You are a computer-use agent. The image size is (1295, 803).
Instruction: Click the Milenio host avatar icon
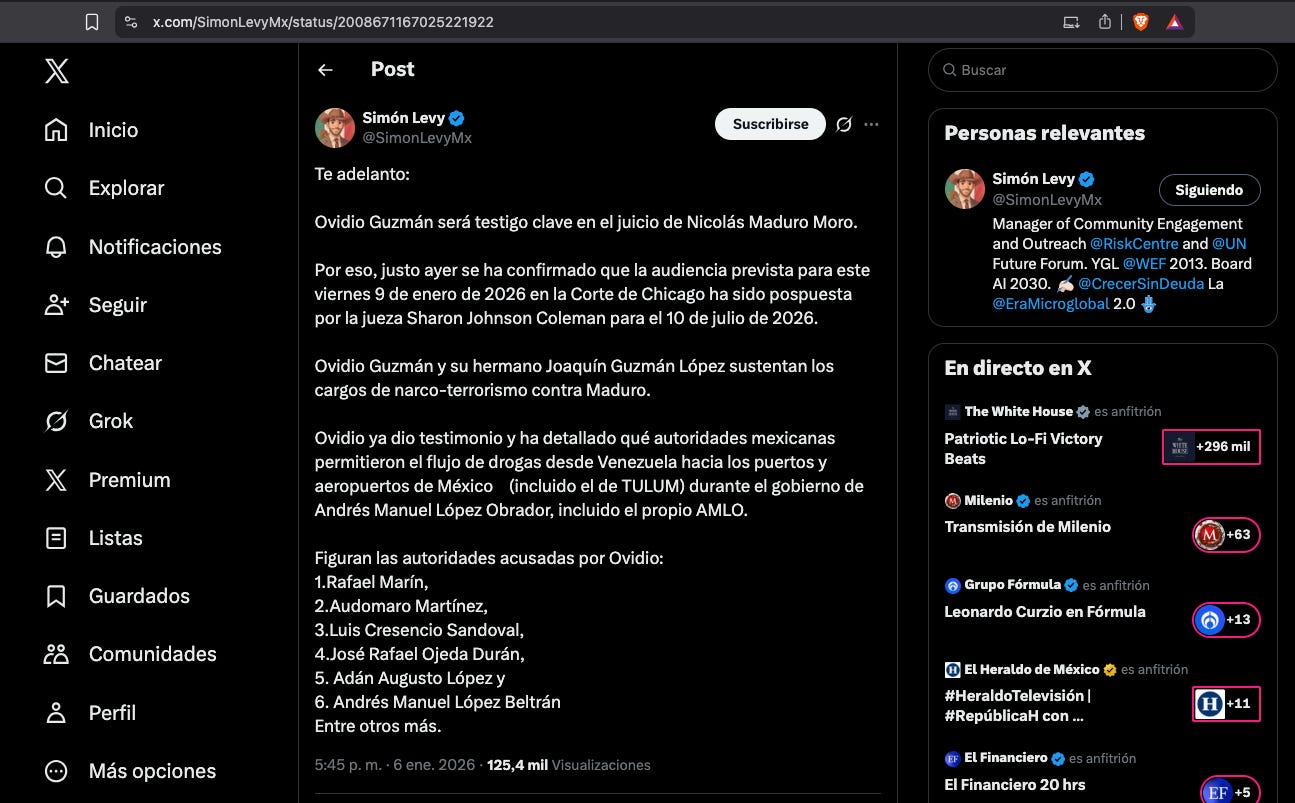click(952, 500)
